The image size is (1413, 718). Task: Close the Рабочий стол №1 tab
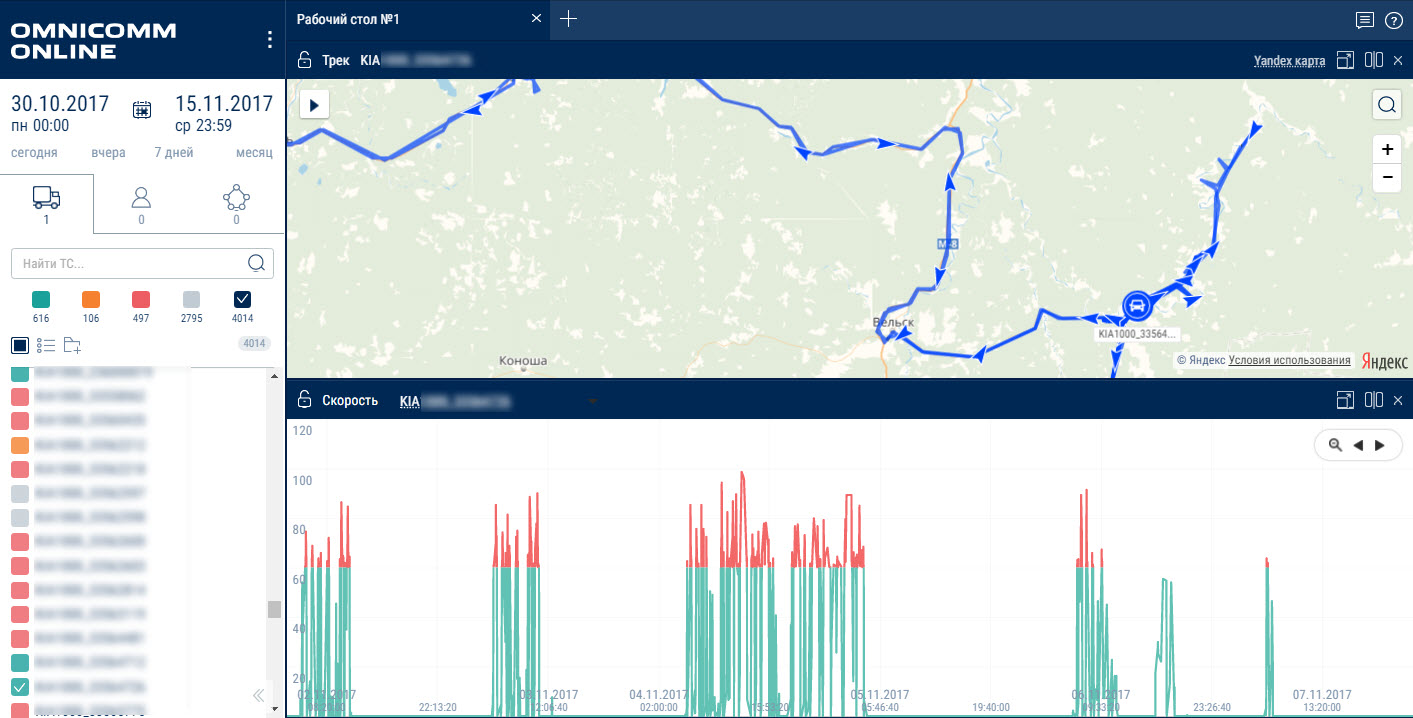point(537,19)
